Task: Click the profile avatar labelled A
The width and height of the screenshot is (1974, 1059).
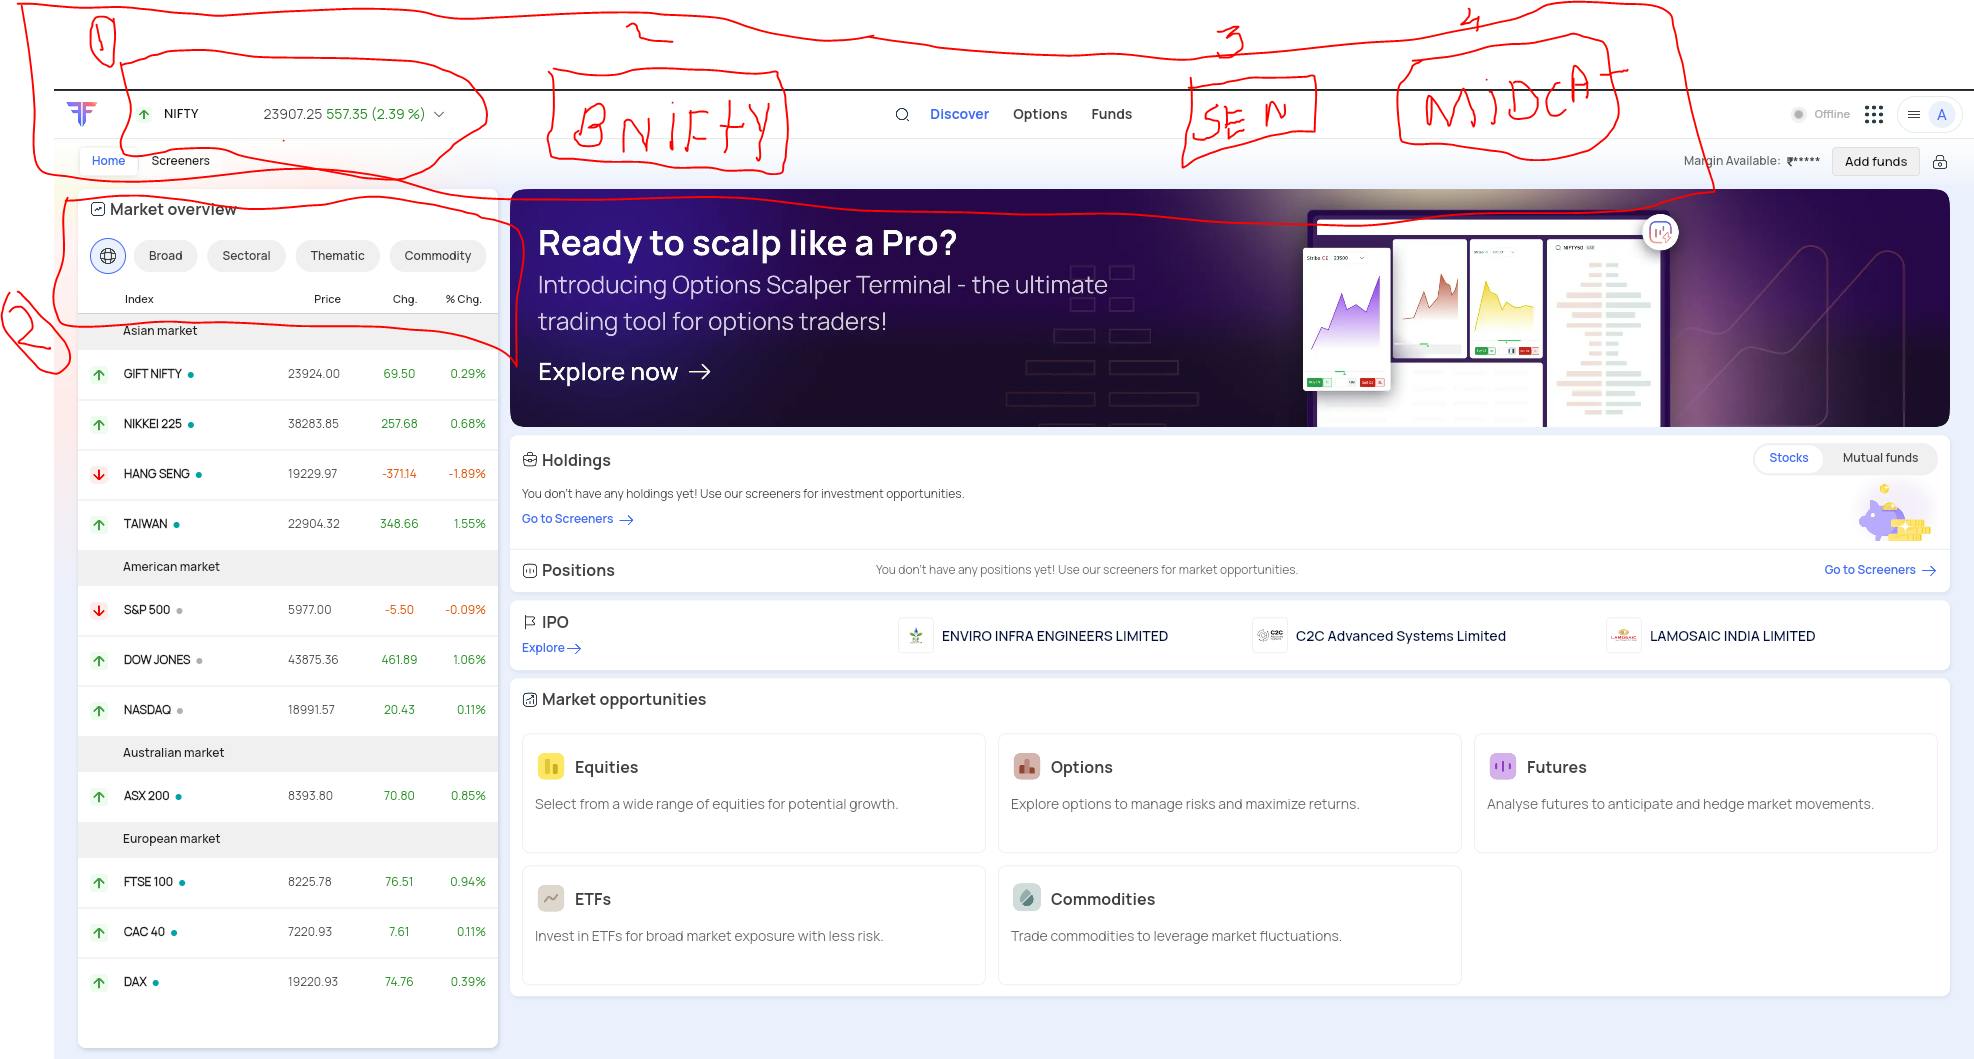Action: [x=1941, y=115]
